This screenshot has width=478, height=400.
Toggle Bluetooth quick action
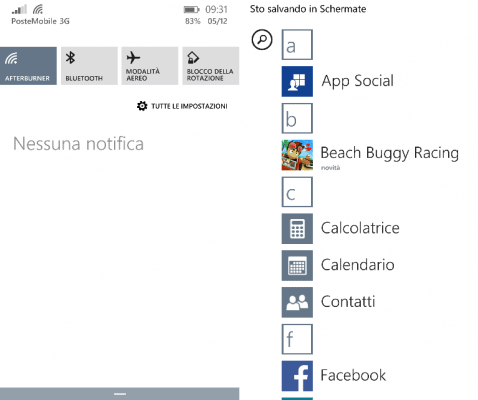pos(89,66)
